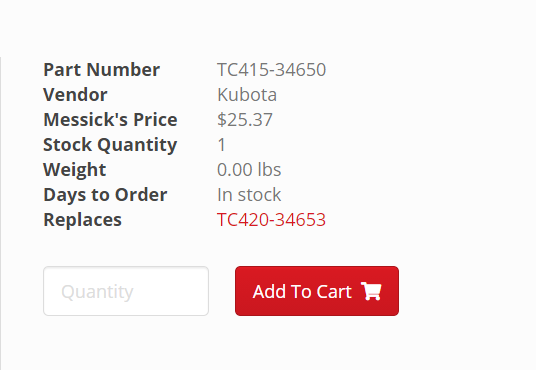Click the vertical divider line at left edge

(1, 213)
